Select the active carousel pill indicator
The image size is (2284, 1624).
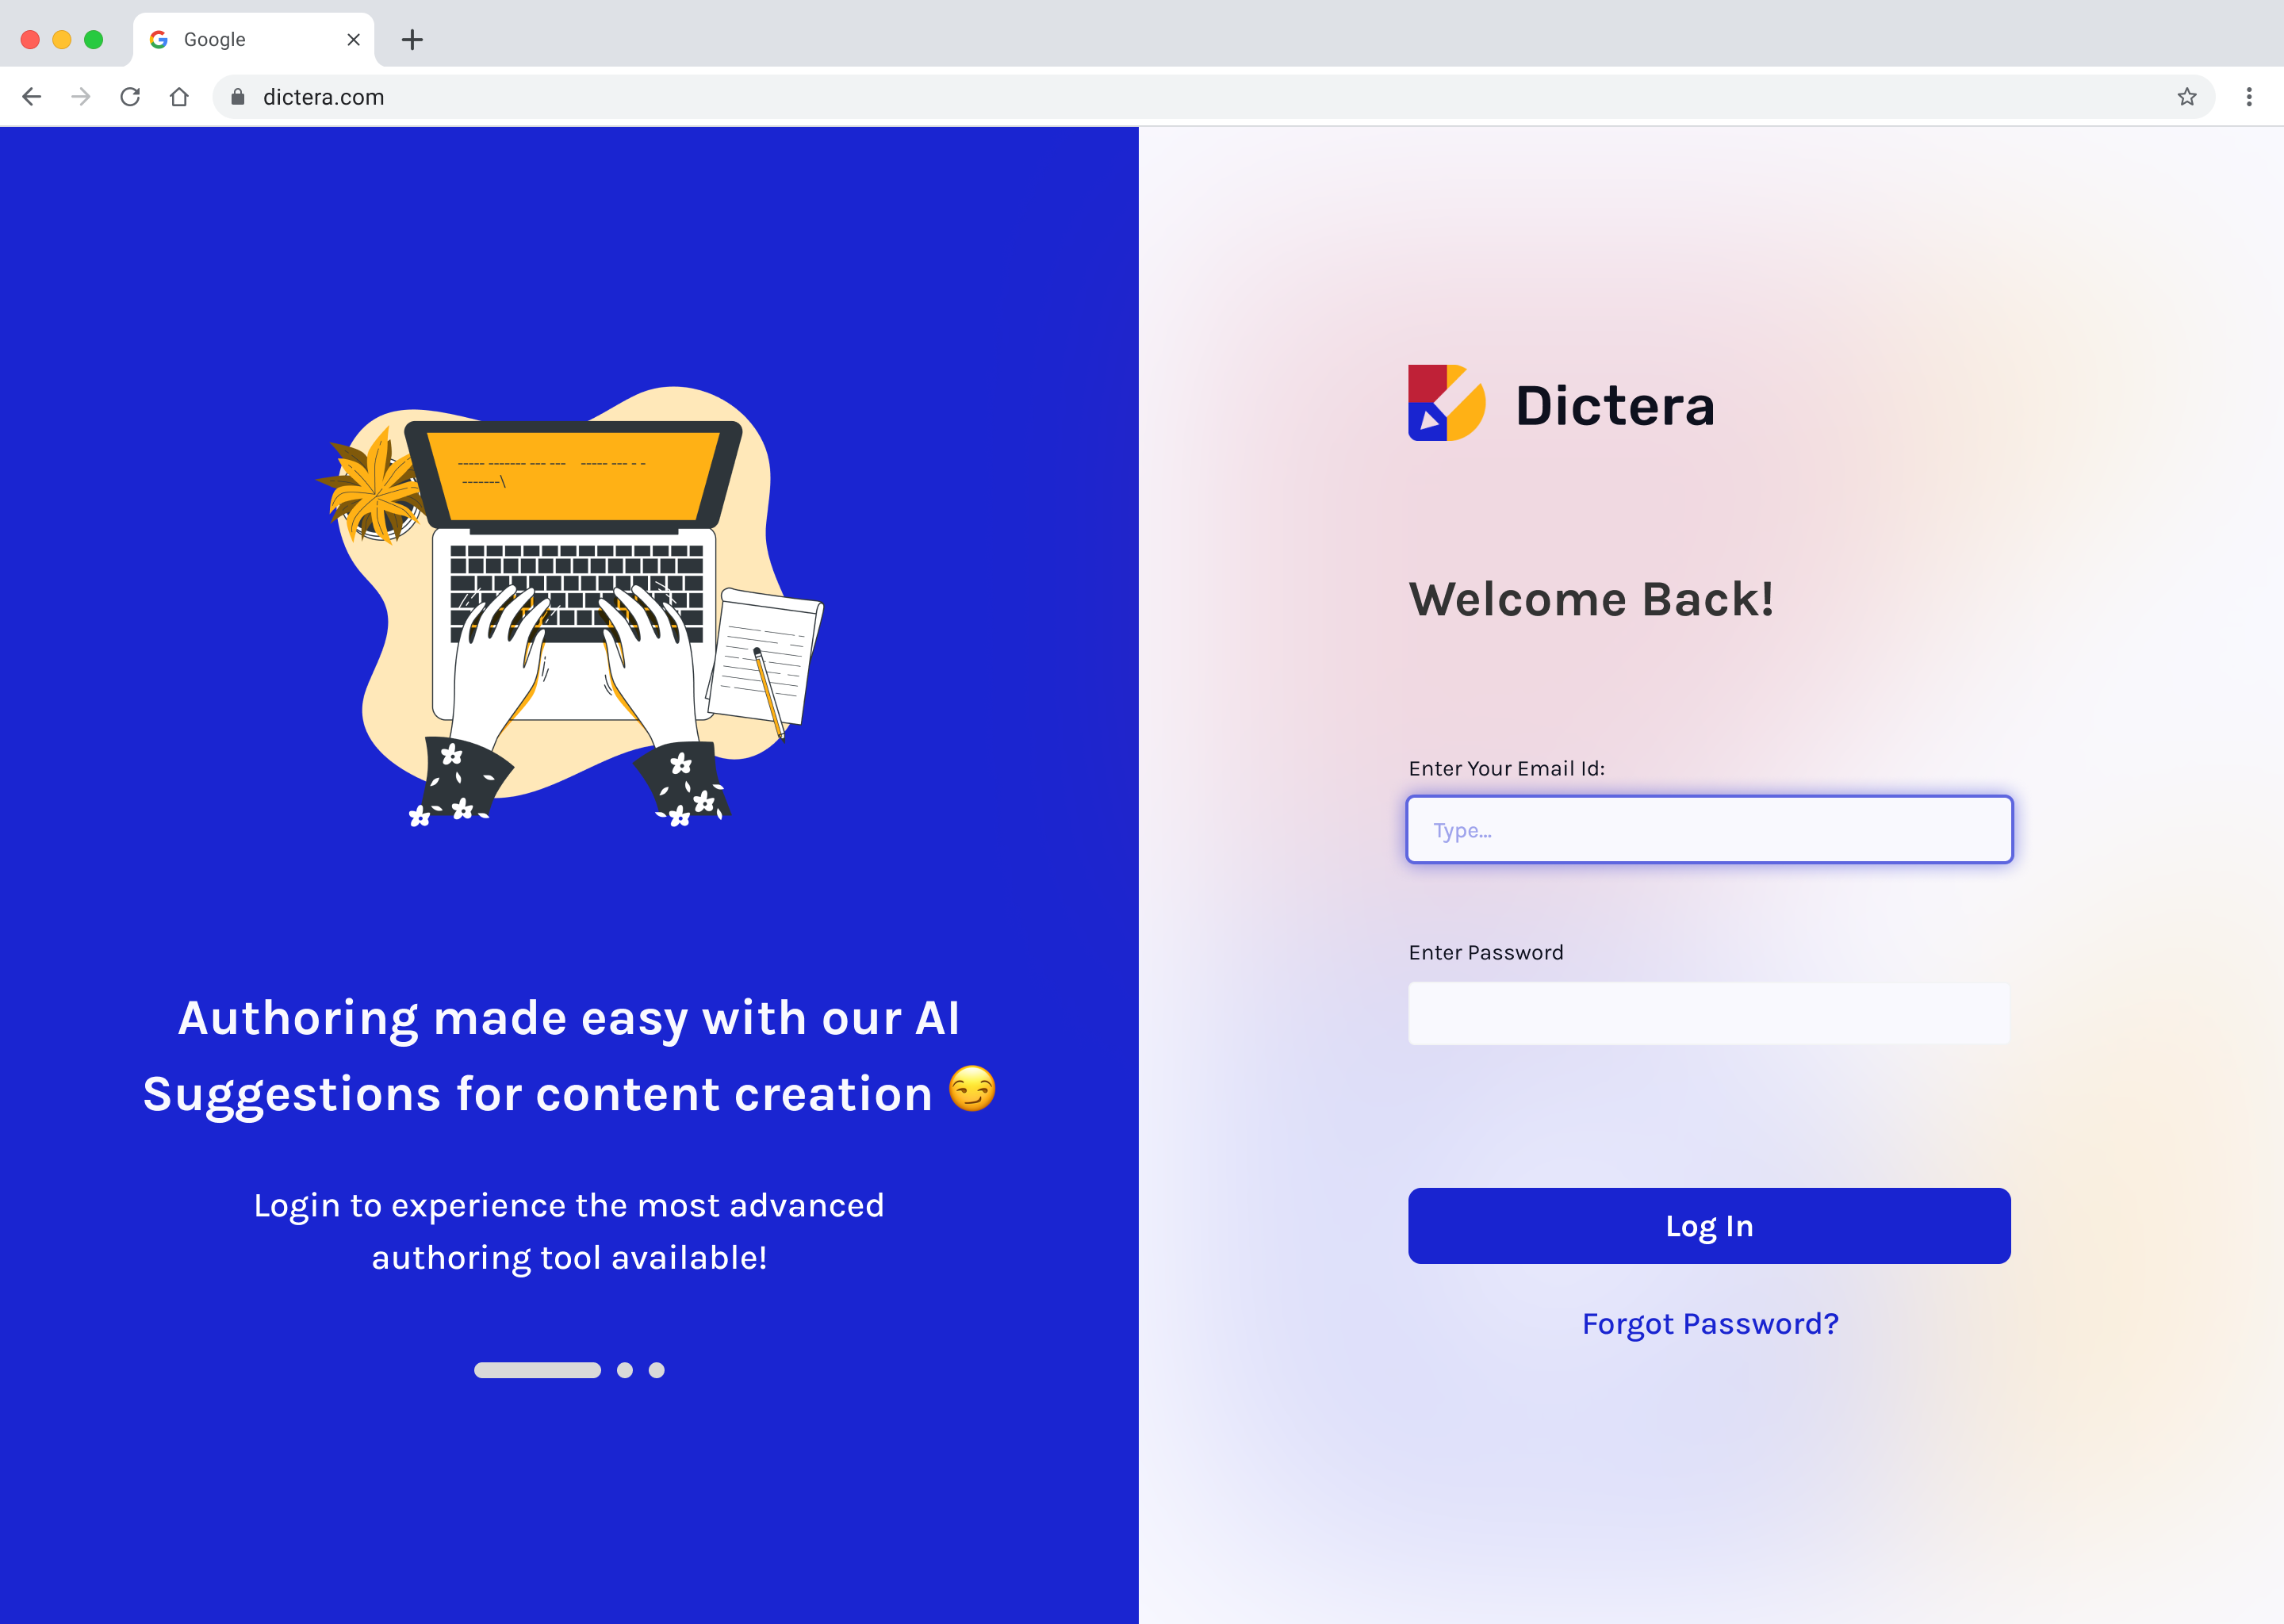click(x=538, y=1370)
